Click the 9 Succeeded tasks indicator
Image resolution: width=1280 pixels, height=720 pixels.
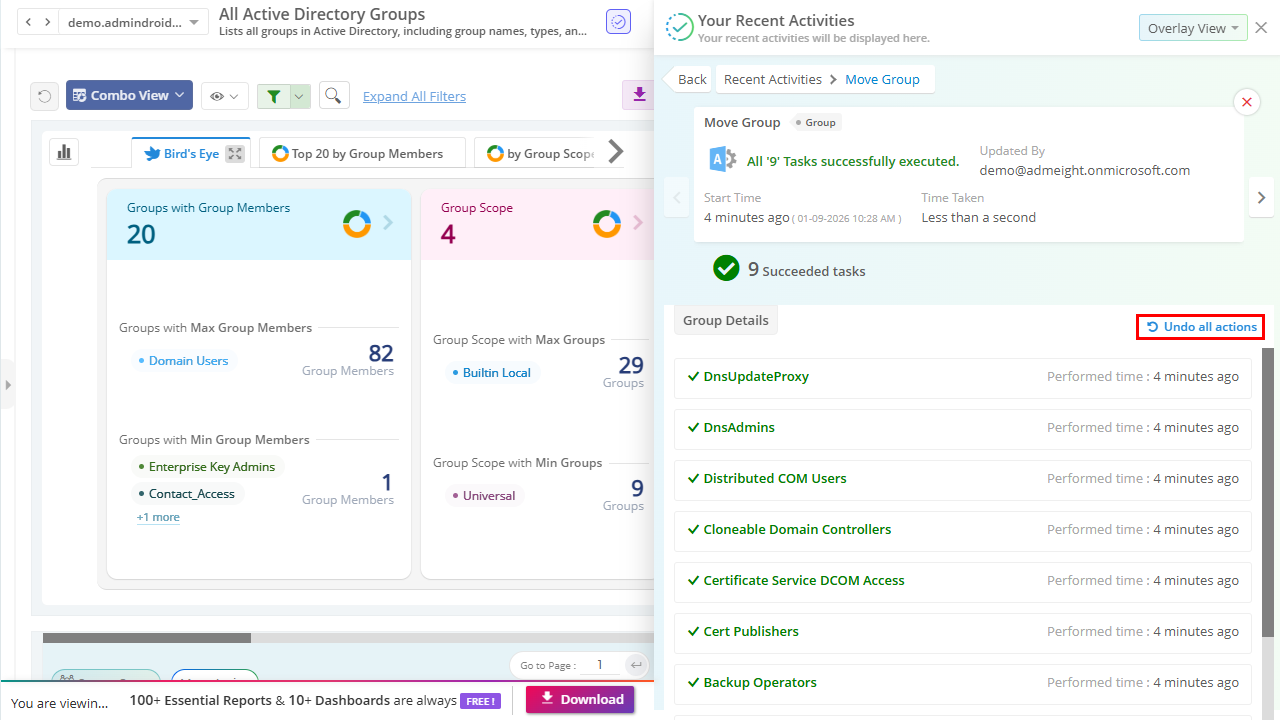pos(789,269)
